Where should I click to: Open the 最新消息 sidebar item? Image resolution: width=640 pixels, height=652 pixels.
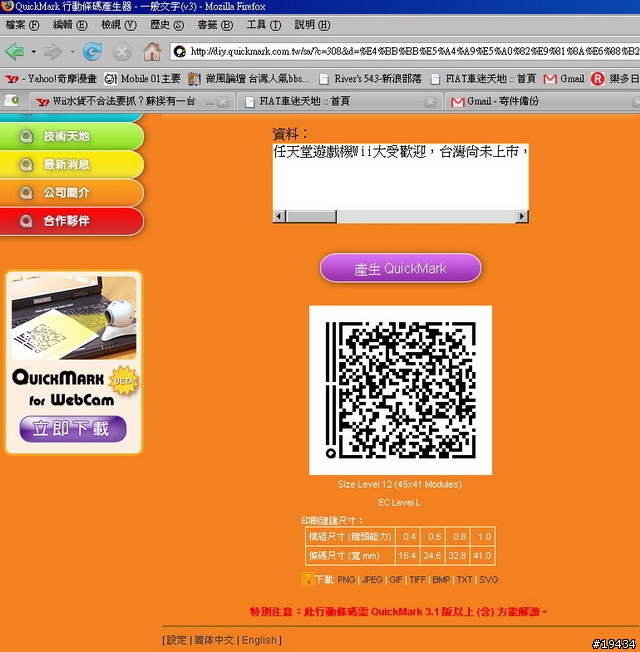point(72,164)
